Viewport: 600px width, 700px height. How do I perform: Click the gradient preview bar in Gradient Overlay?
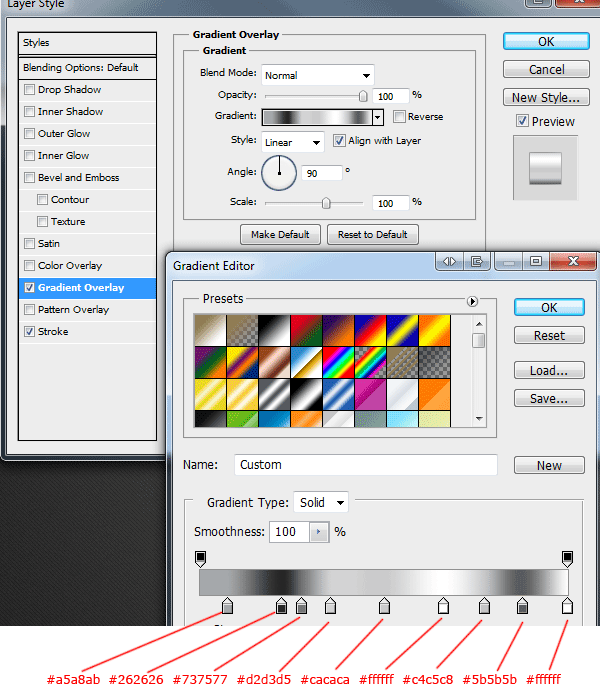pos(317,117)
